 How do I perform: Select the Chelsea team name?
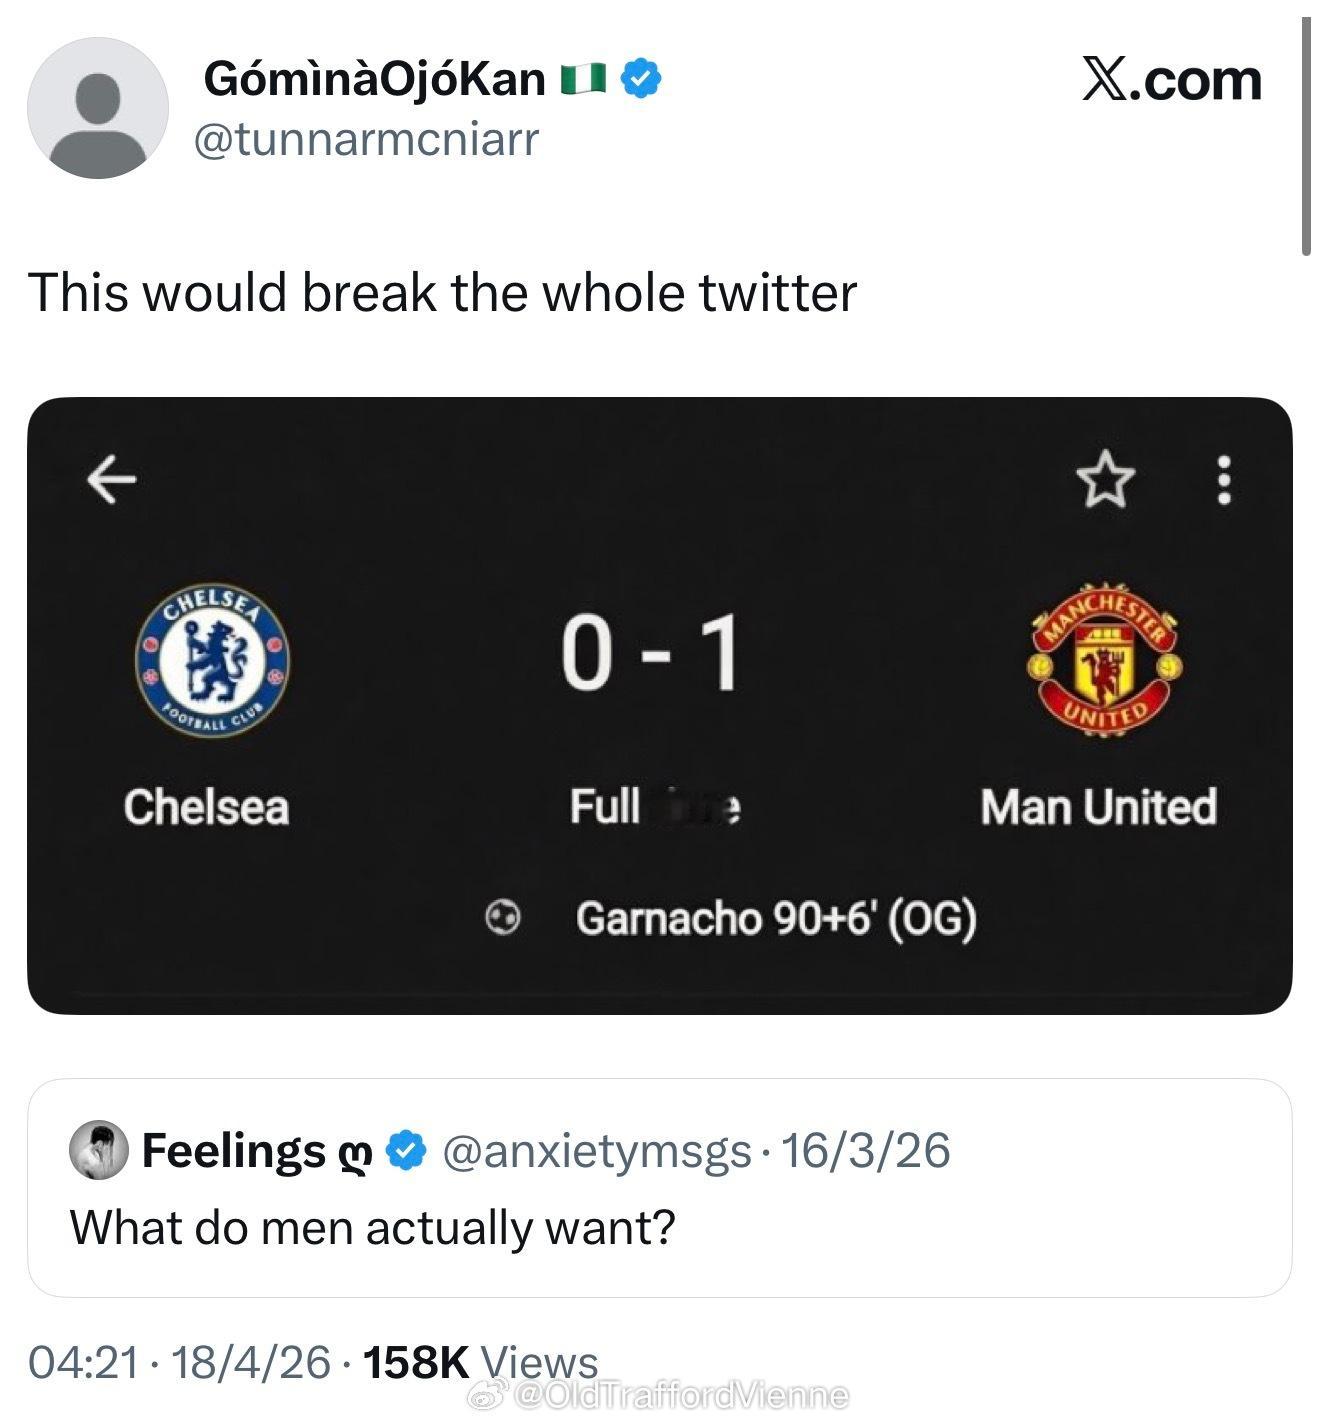[x=207, y=807]
